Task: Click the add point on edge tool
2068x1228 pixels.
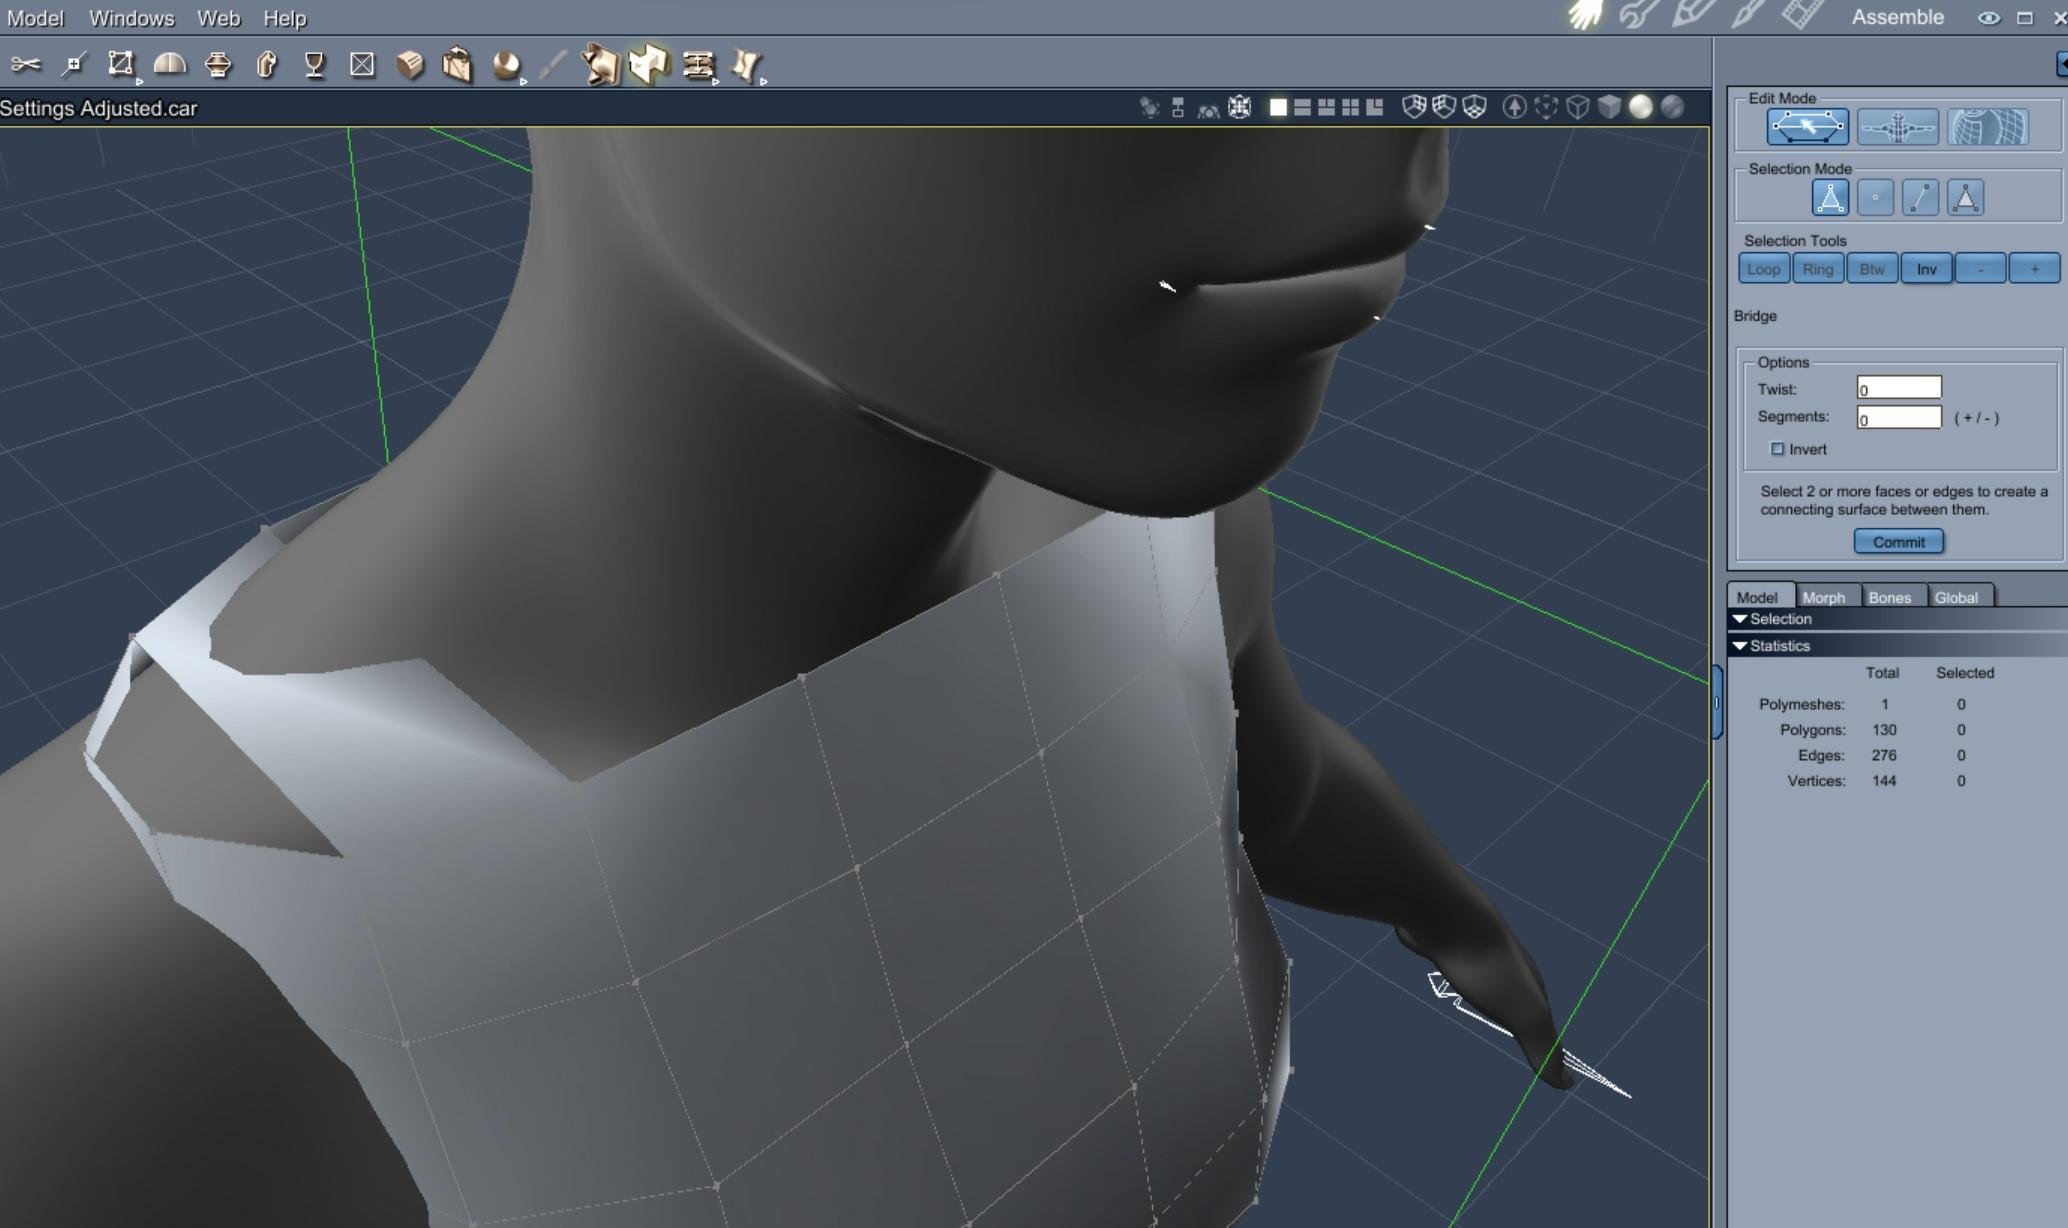Action: [x=73, y=65]
